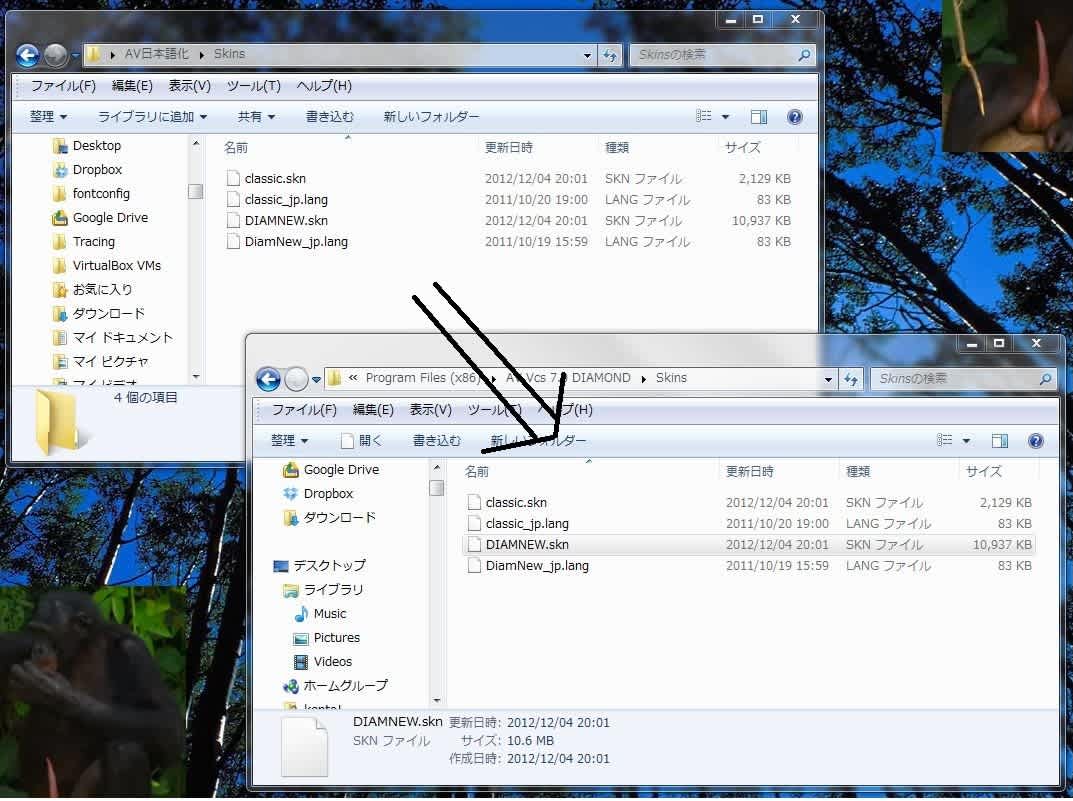The width and height of the screenshot is (1073, 801).
Task: Click the 開く button in the bottom toolbar
Action: pyautogui.click(x=362, y=441)
